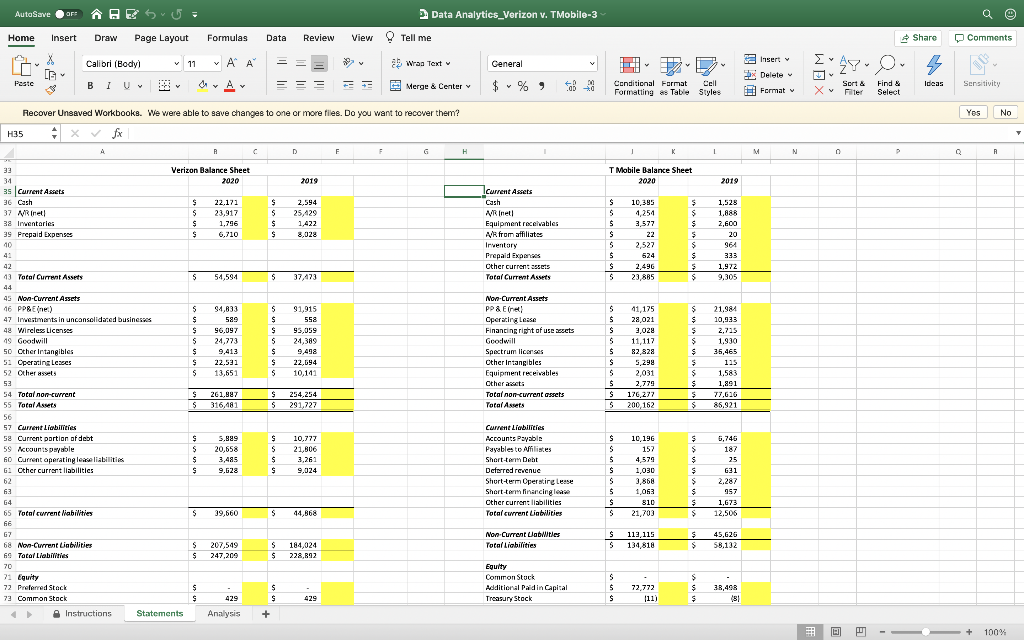Open the Borders dropdown arrow
Viewport: 1024px width, 640px height.
[178, 86]
